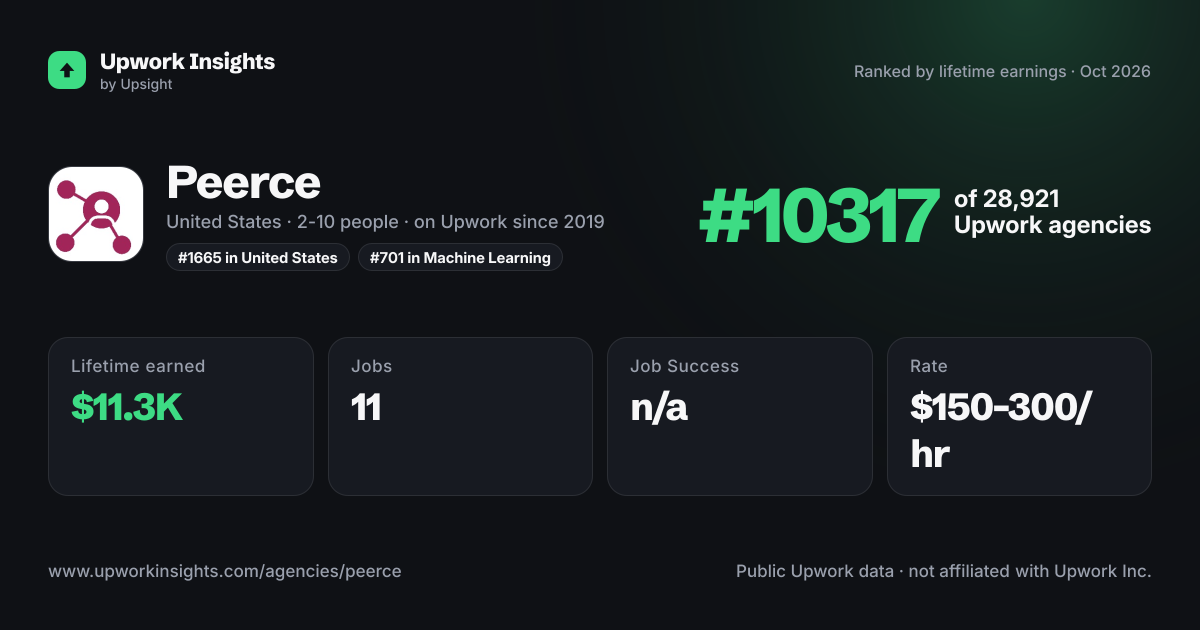Click the 'United States · 2-10 people' details line
Image resolution: width=1200 pixels, height=630 pixels.
pyautogui.click(x=385, y=221)
